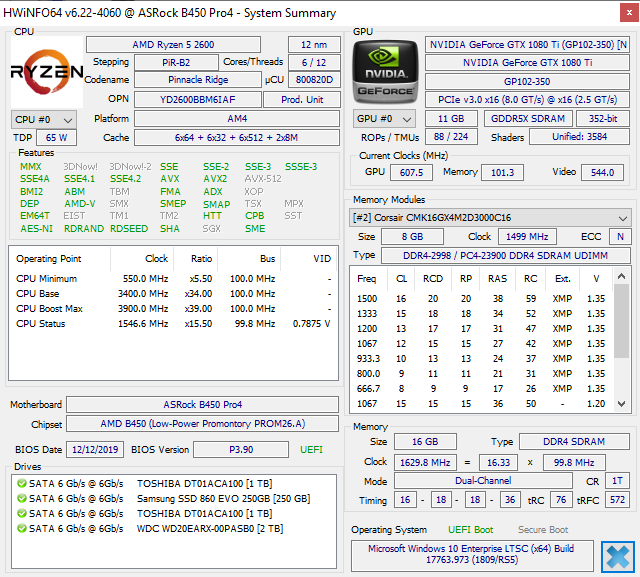Screen dimensions: 640x577
Task: Click the BIOS Version P3.90 field
Action: click(241, 450)
